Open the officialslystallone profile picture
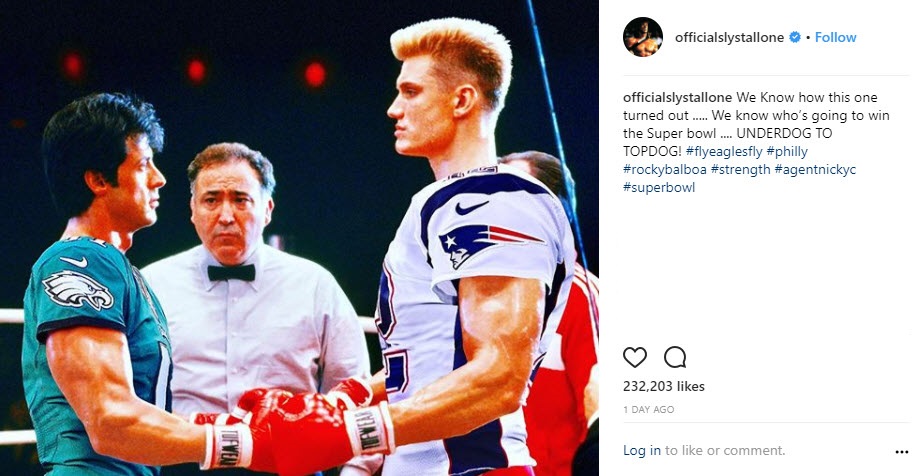Screen dimensions: 914x476 pyautogui.click(x=643, y=37)
